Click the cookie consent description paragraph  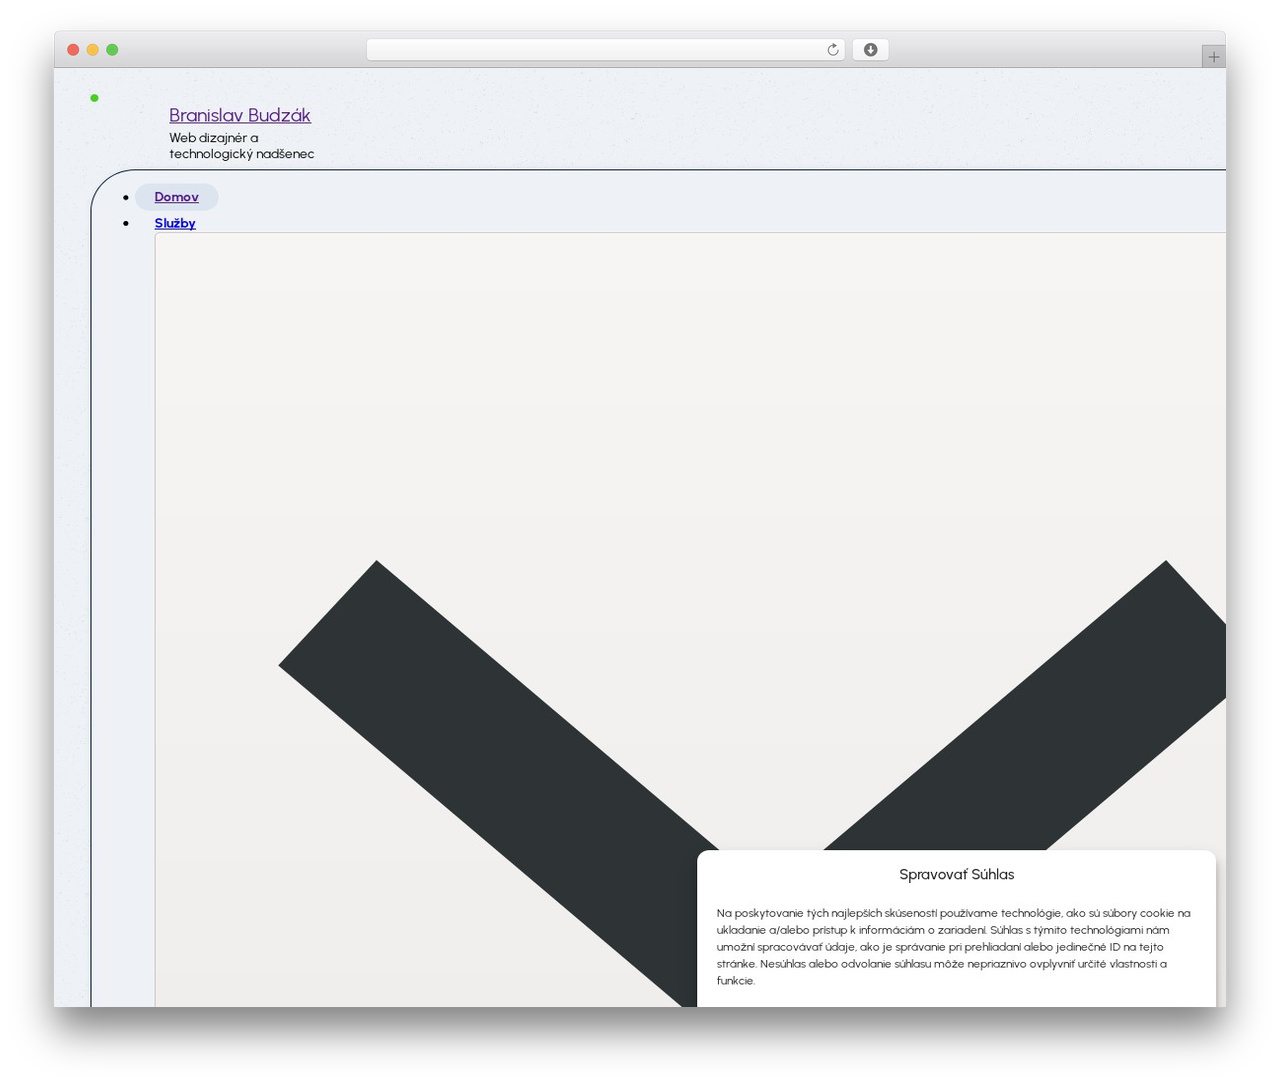pyautogui.click(x=956, y=947)
